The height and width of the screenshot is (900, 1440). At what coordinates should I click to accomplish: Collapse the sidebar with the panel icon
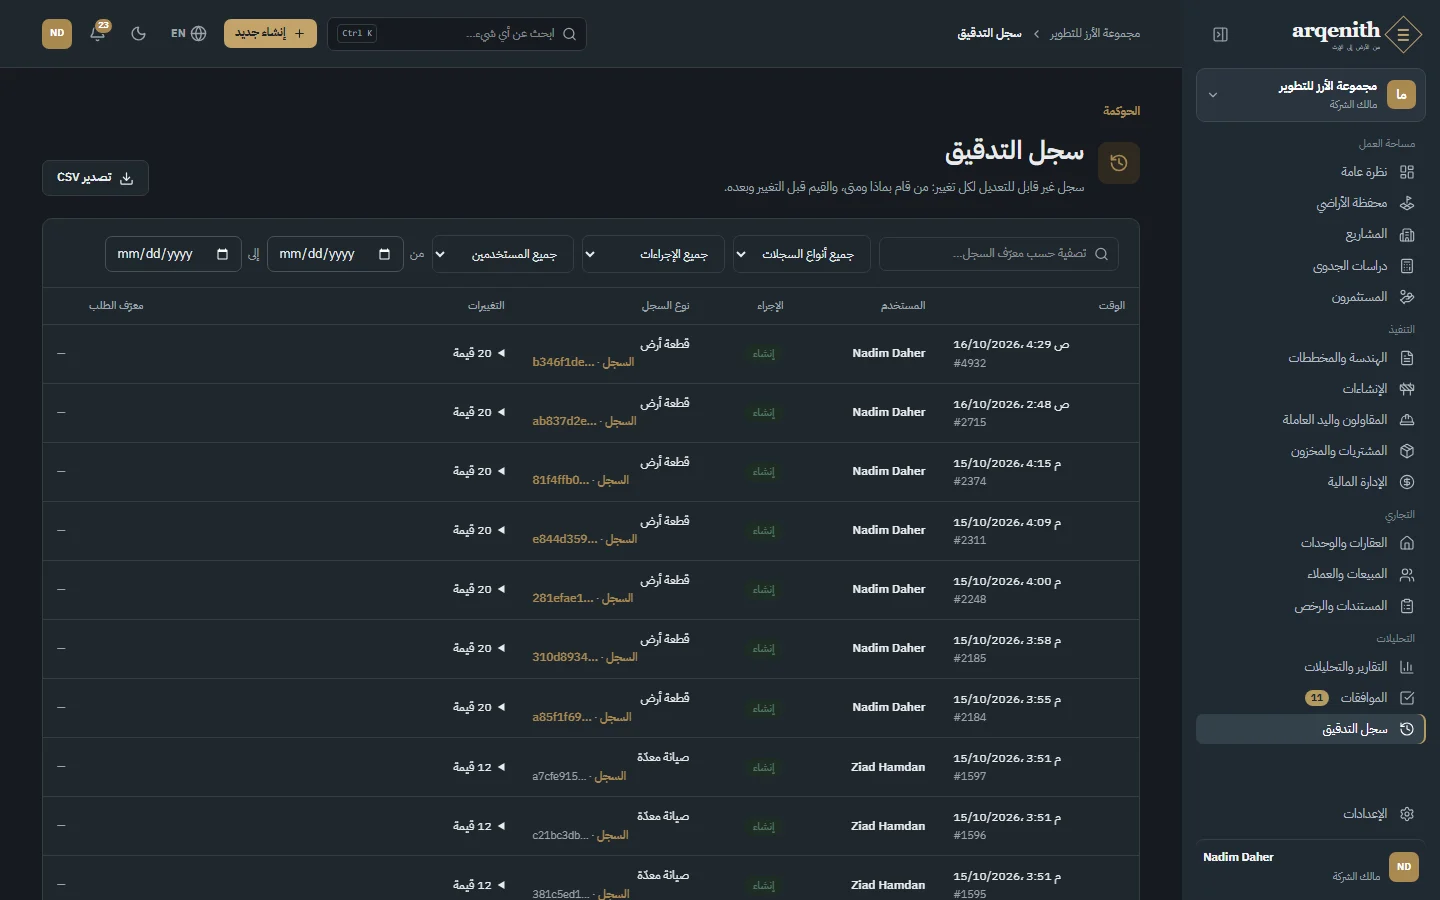[1220, 34]
